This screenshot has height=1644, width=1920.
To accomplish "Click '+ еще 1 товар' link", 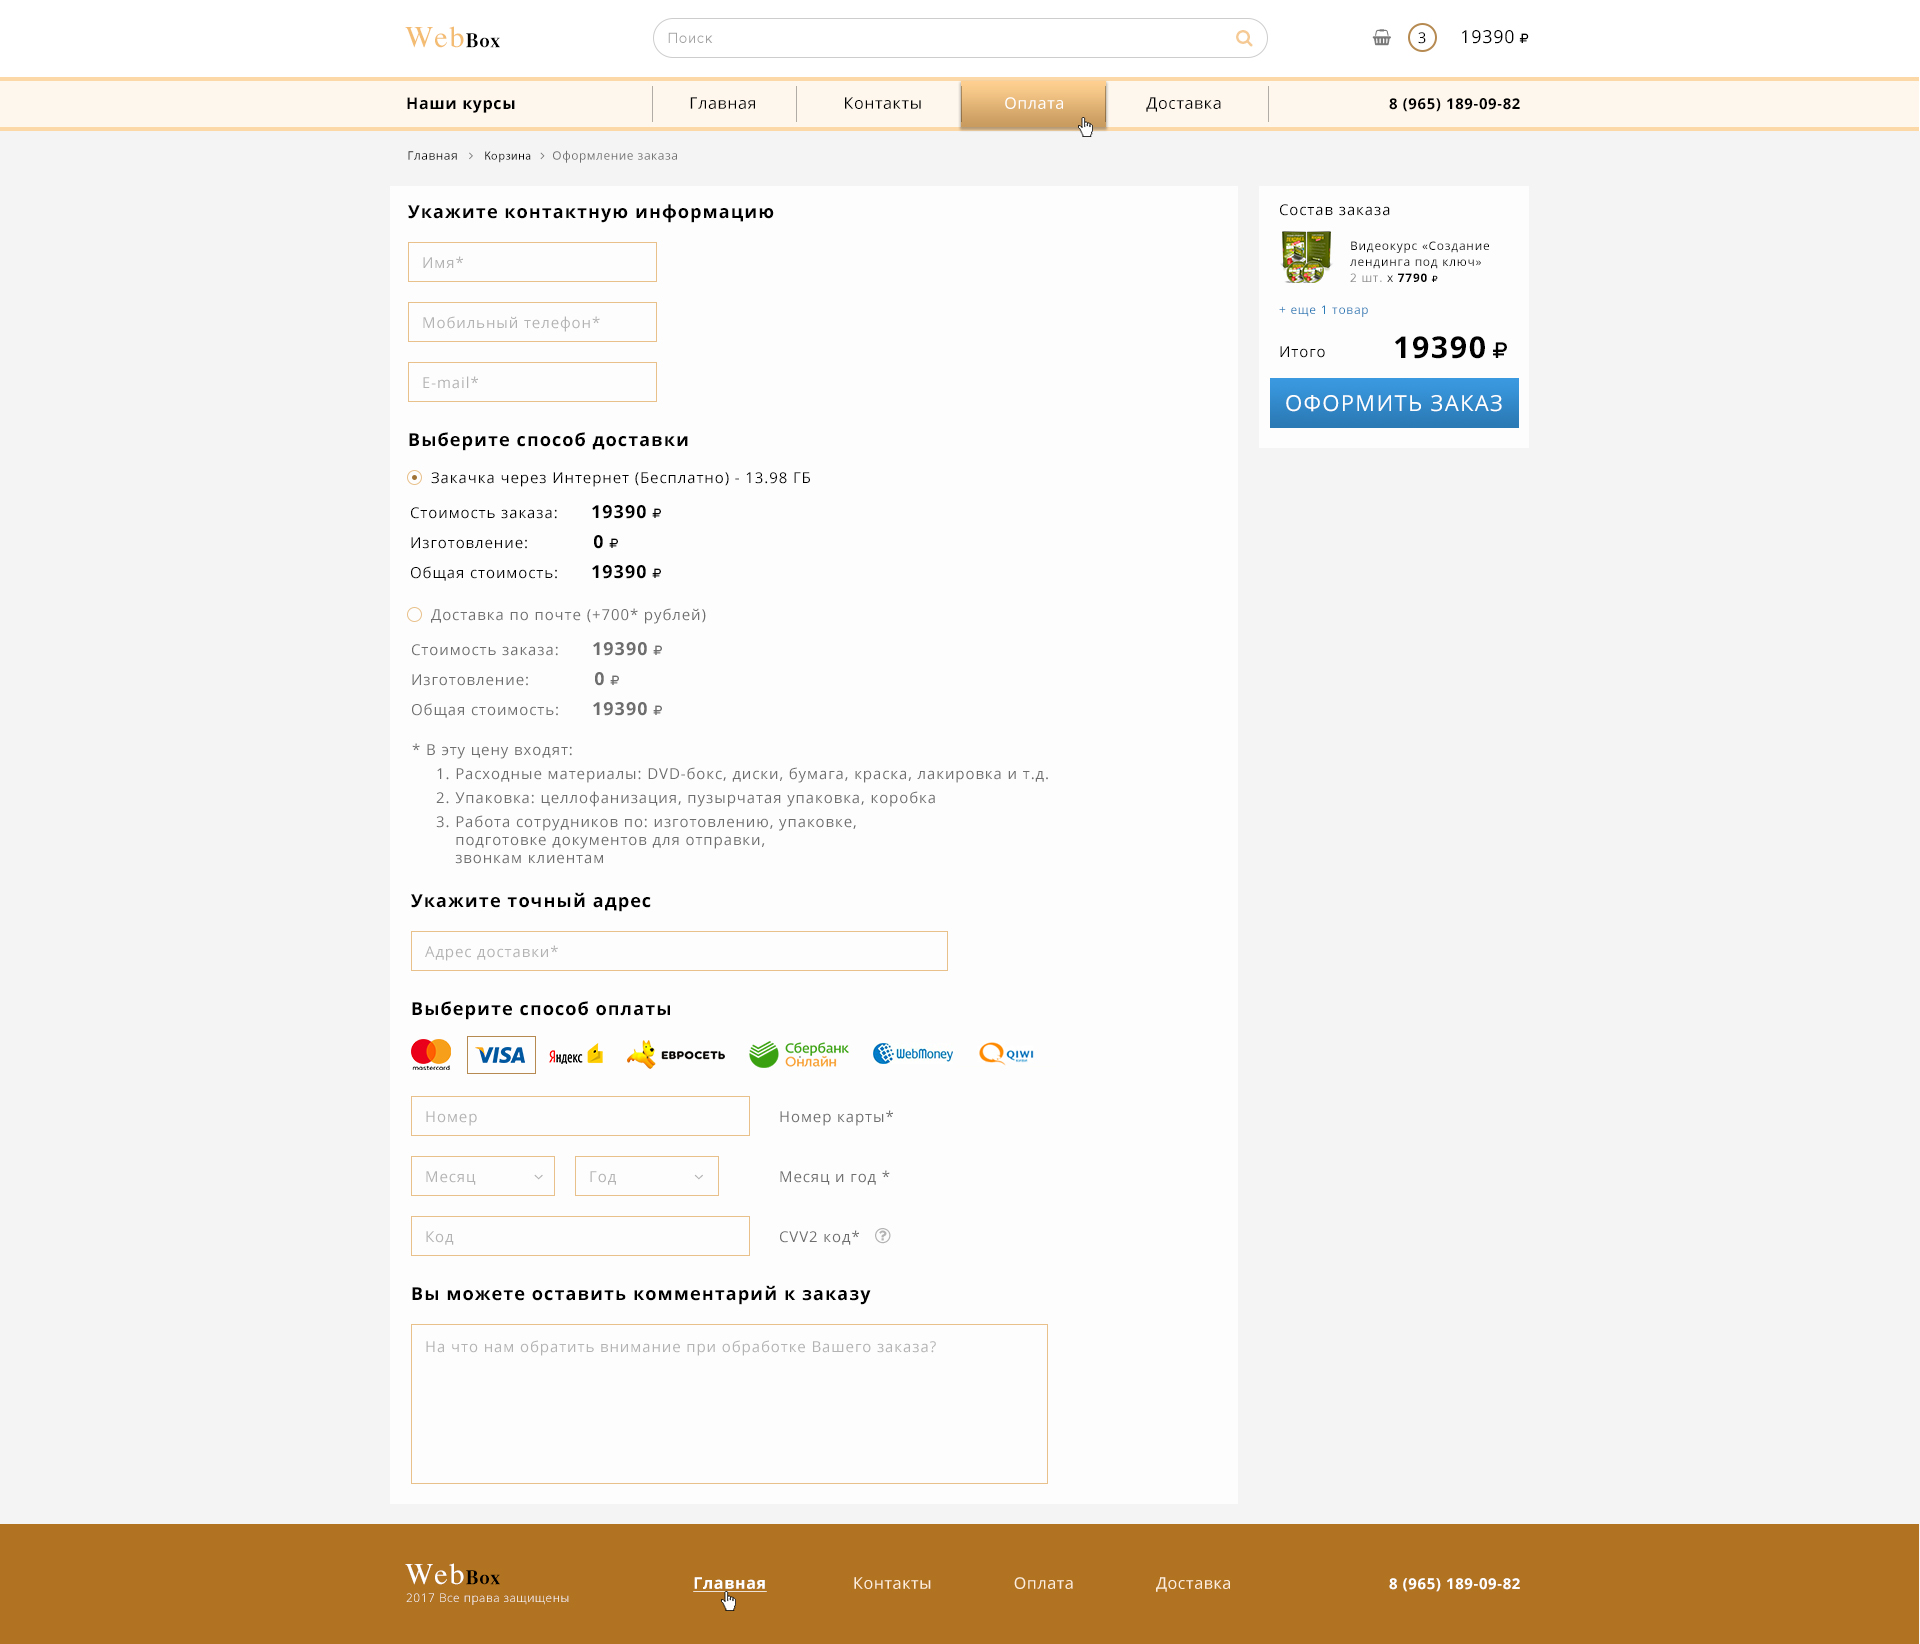I will coord(1323,310).
